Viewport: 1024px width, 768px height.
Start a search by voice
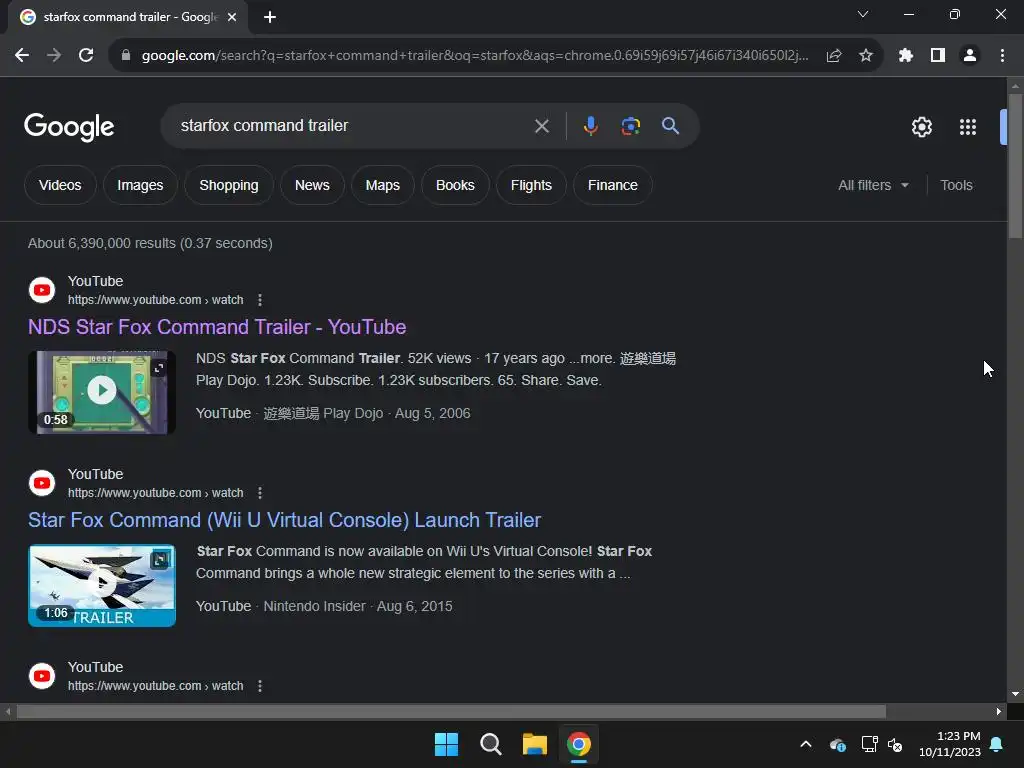tap(590, 126)
